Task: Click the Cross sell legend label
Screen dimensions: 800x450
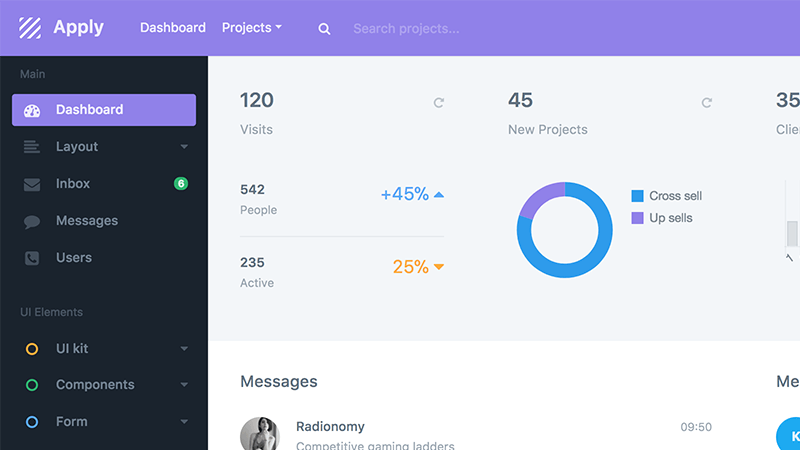Action: 676,196
